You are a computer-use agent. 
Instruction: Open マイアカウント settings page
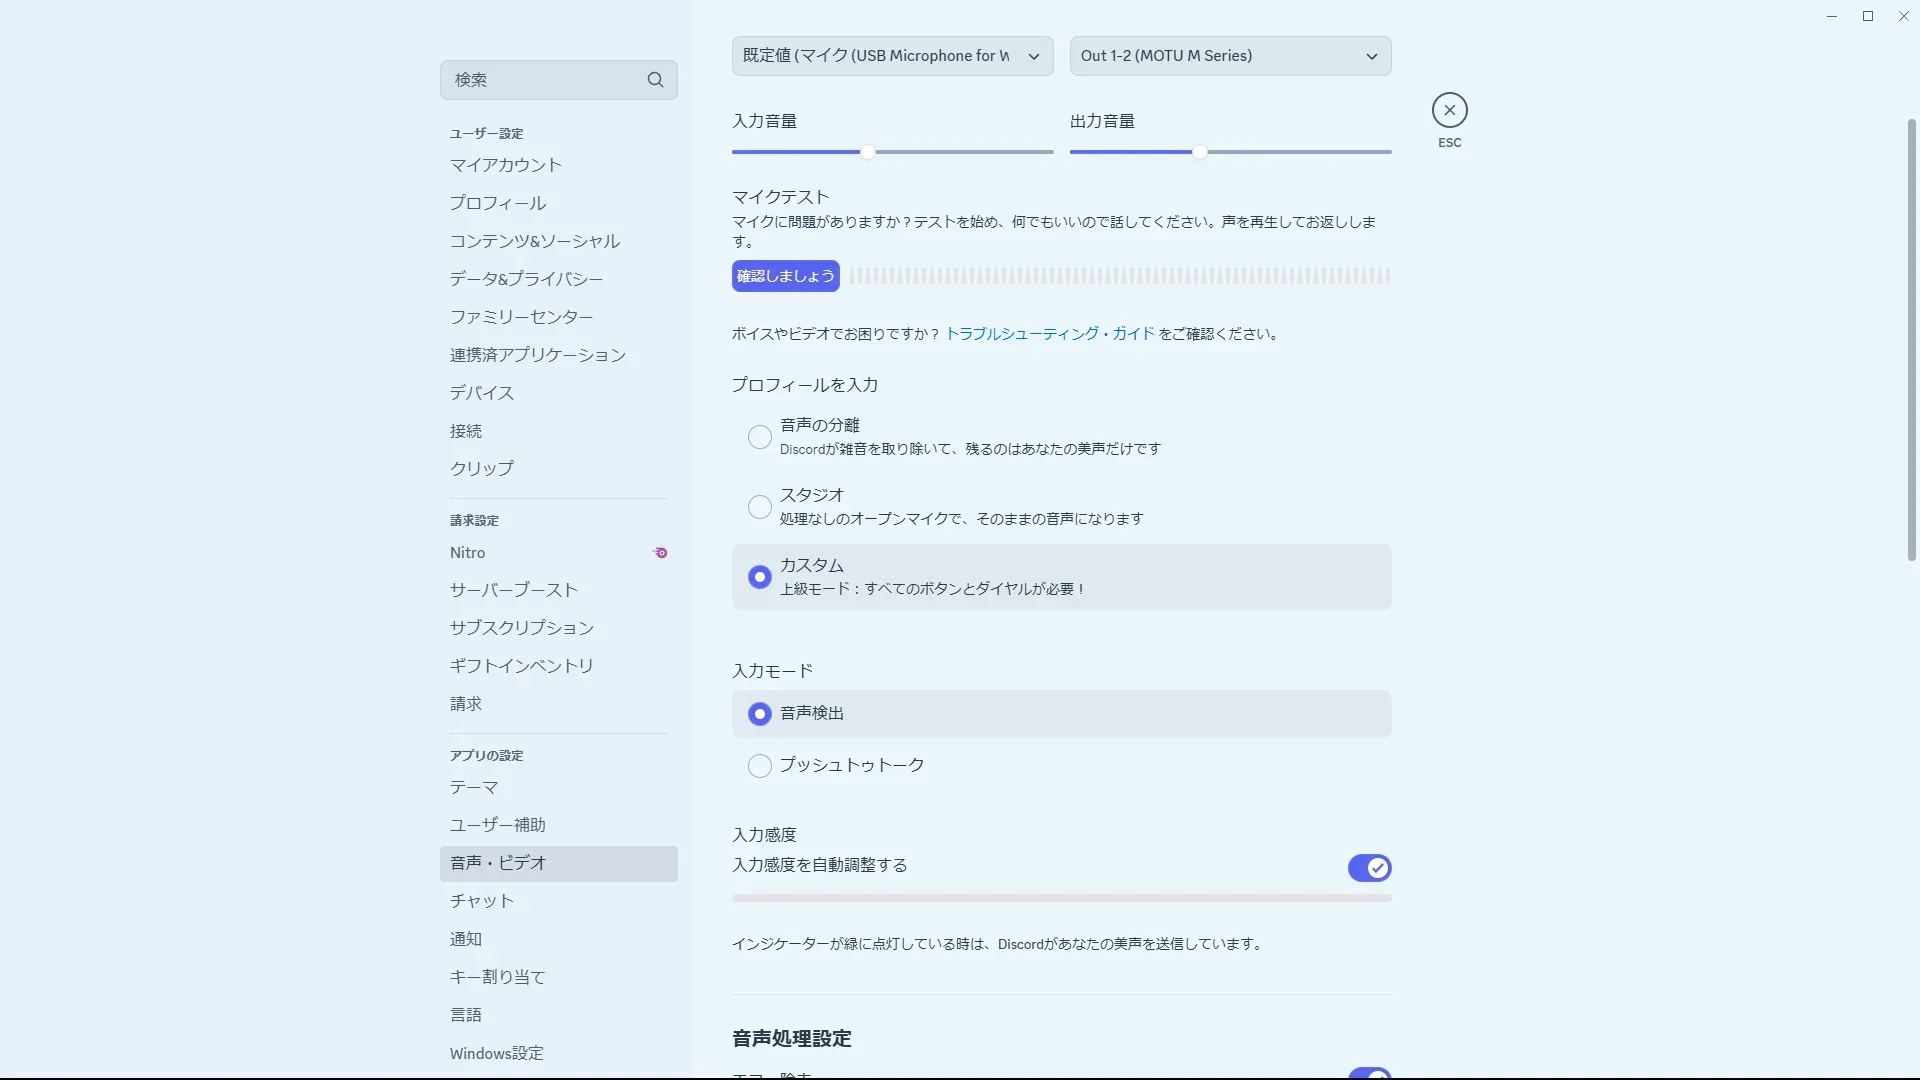505,165
